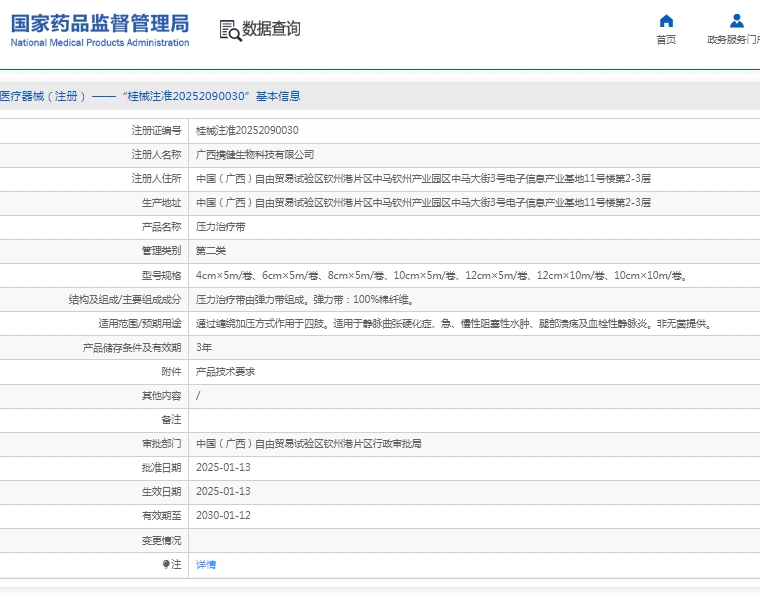The width and height of the screenshot is (760, 600).
Task: Click the 数据查询 heading text
Action: click(x=271, y=29)
